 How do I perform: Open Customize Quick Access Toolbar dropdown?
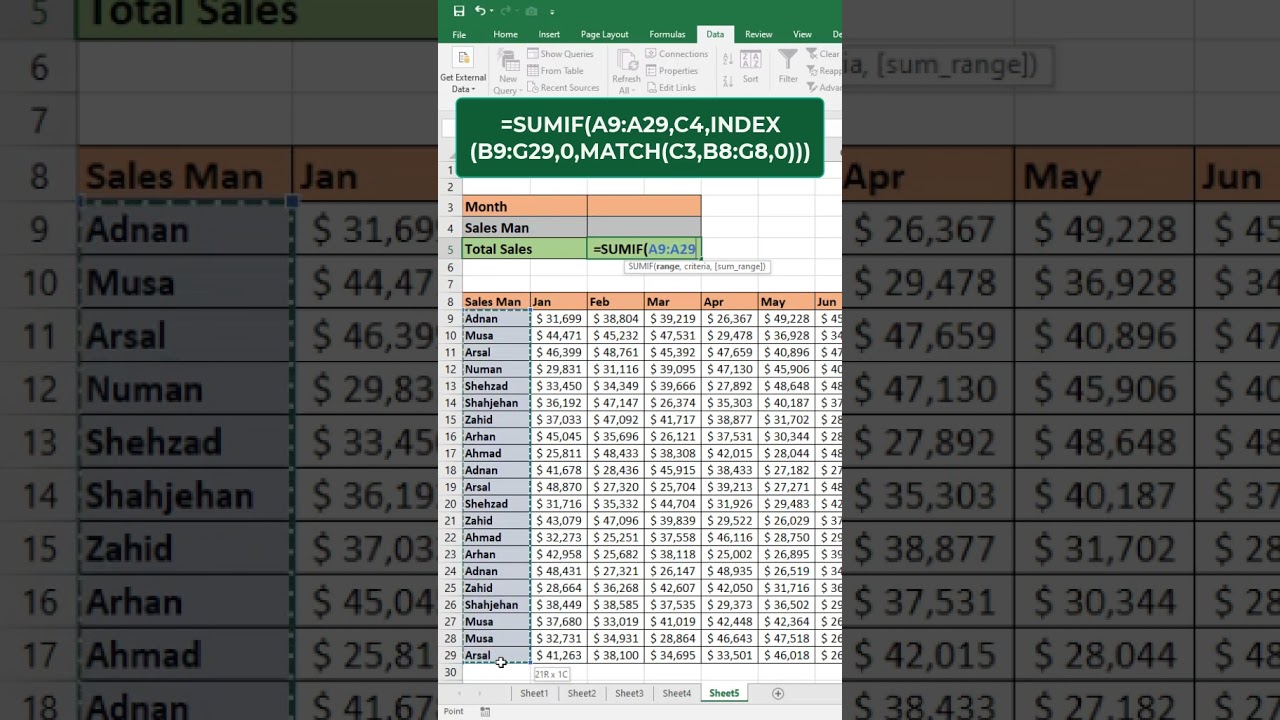(551, 12)
